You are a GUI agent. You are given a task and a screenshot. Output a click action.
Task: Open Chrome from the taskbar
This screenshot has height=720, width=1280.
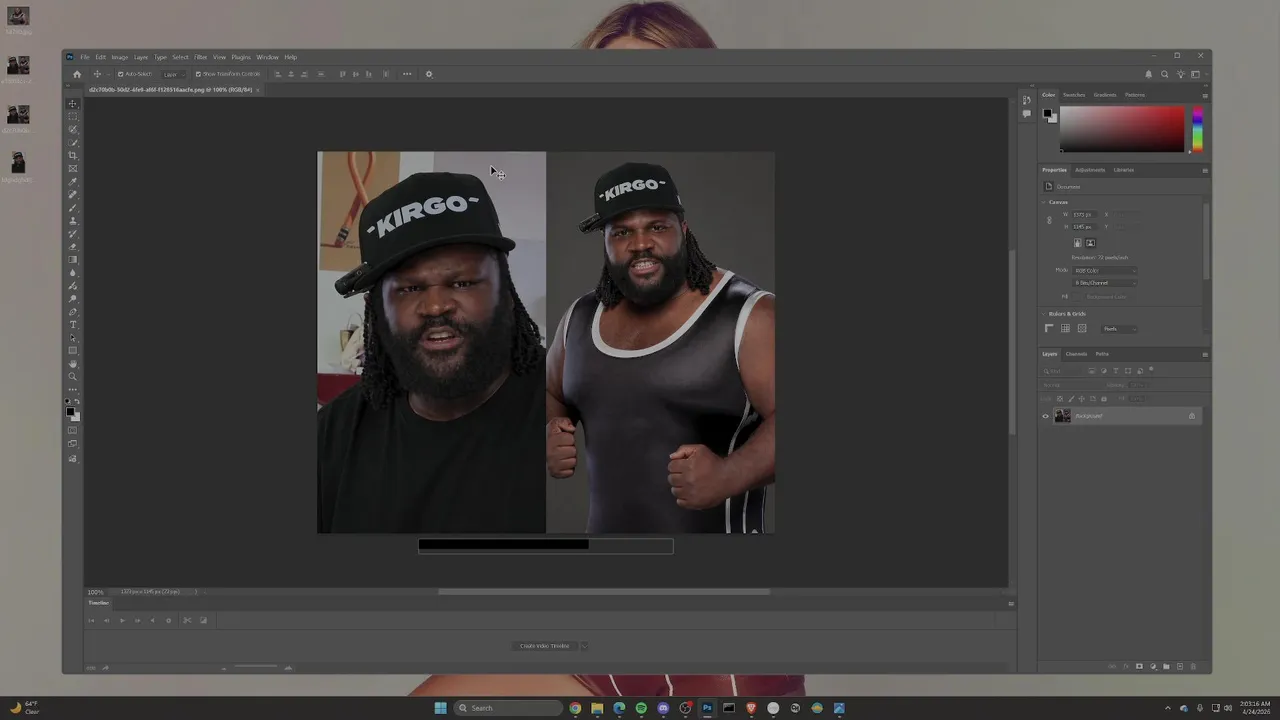575,708
